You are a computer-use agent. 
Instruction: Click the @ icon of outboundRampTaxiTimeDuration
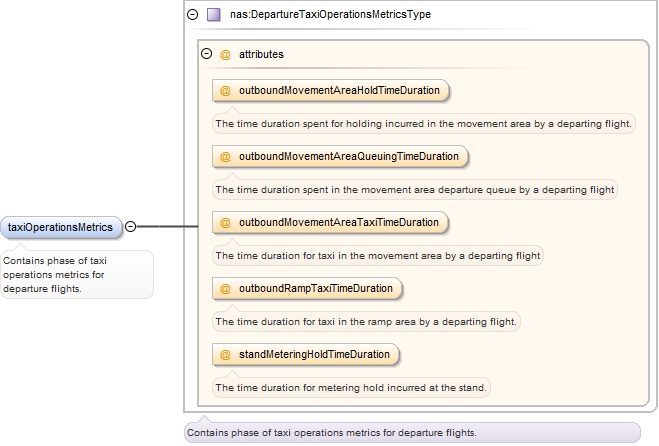click(225, 289)
